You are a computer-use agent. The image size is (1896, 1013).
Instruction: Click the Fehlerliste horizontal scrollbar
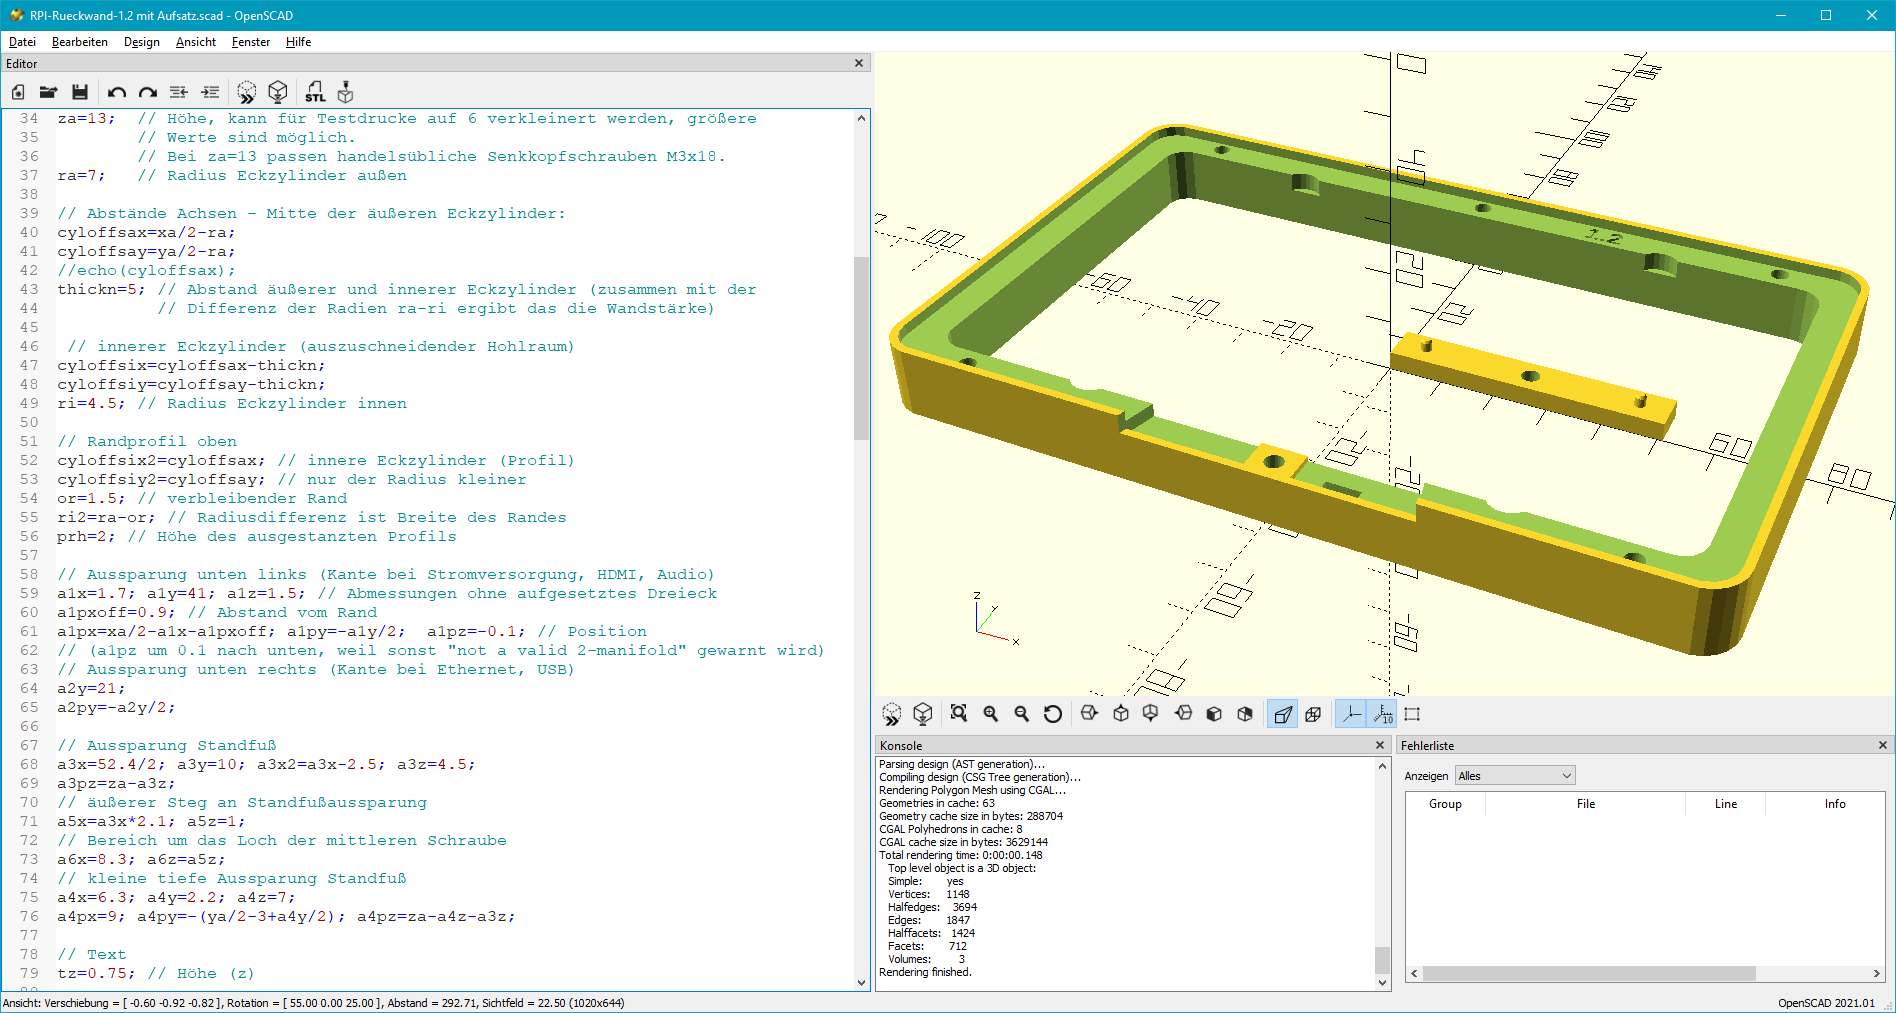point(1588,974)
